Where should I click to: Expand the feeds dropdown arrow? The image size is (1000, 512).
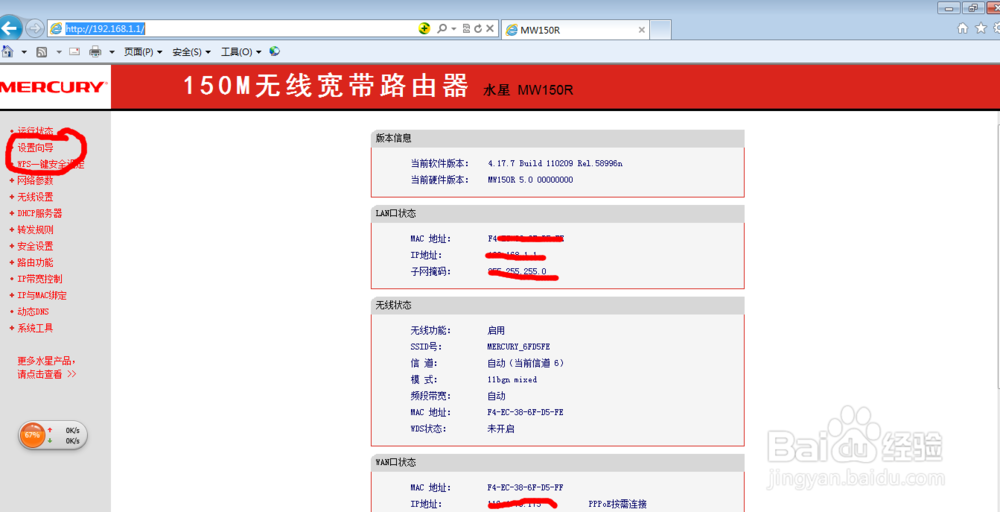59,52
